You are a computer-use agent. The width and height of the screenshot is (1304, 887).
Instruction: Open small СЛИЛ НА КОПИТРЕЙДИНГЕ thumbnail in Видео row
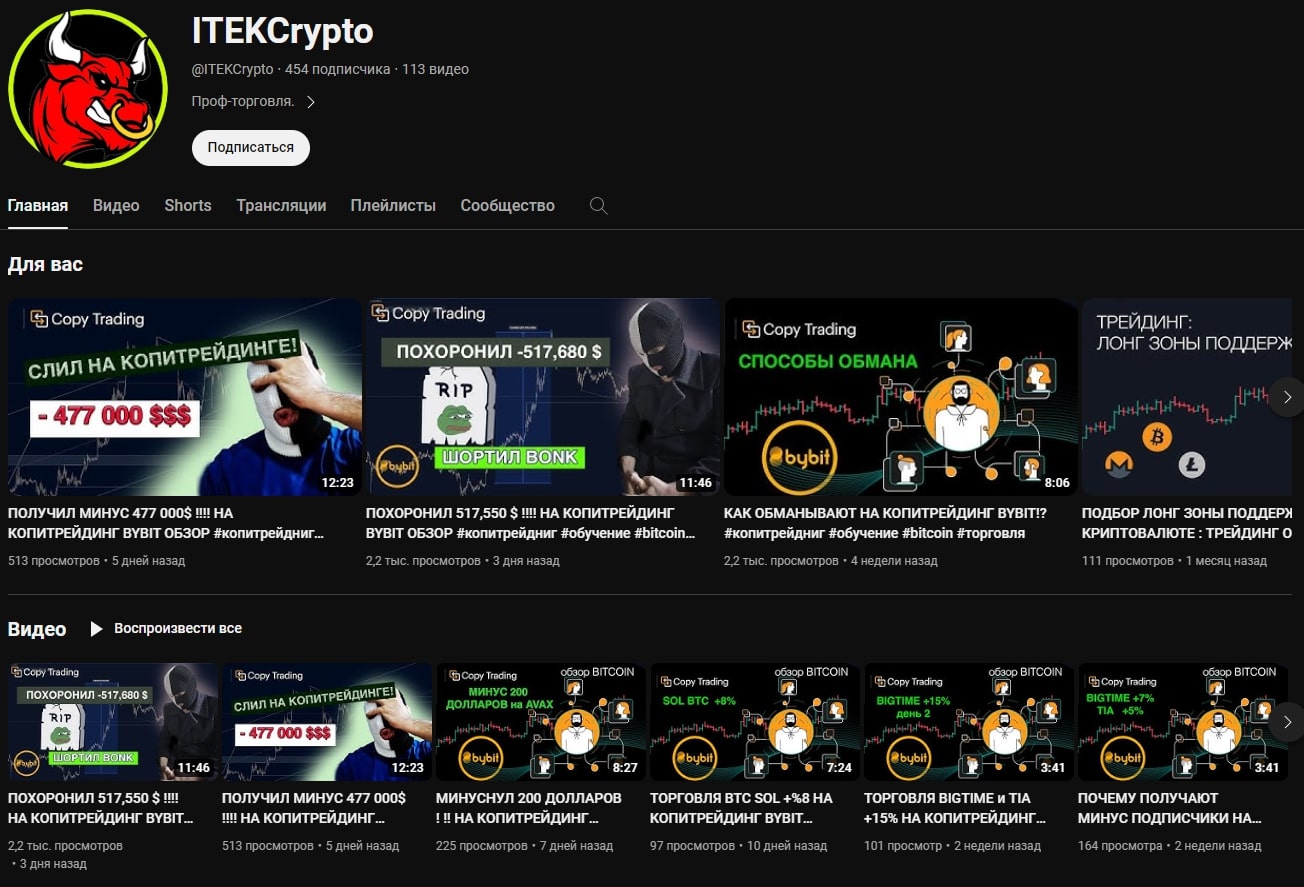pos(327,722)
